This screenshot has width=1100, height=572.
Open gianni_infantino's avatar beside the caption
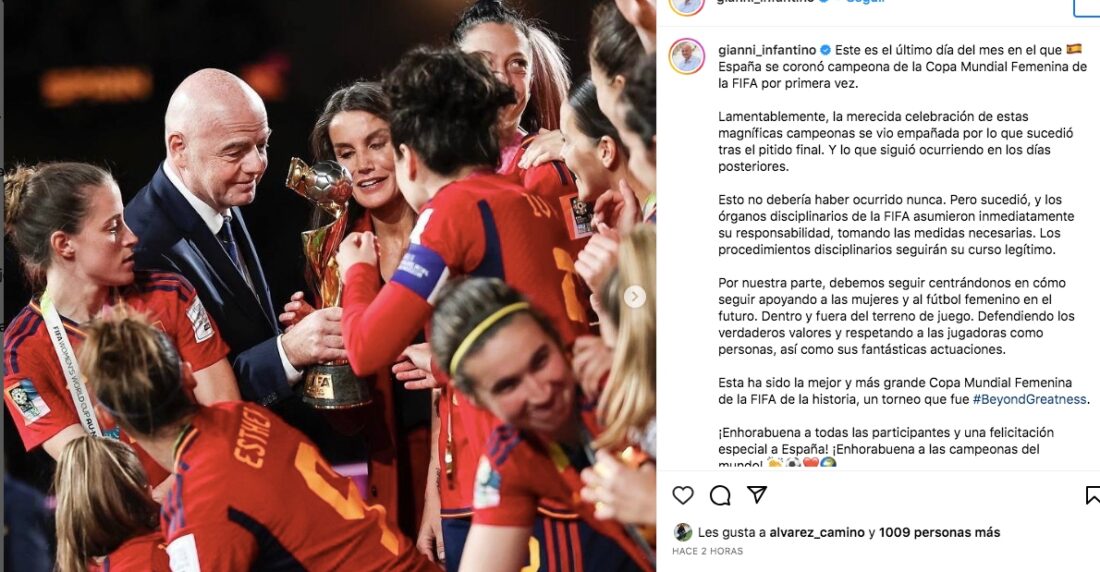tap(687, 56)
